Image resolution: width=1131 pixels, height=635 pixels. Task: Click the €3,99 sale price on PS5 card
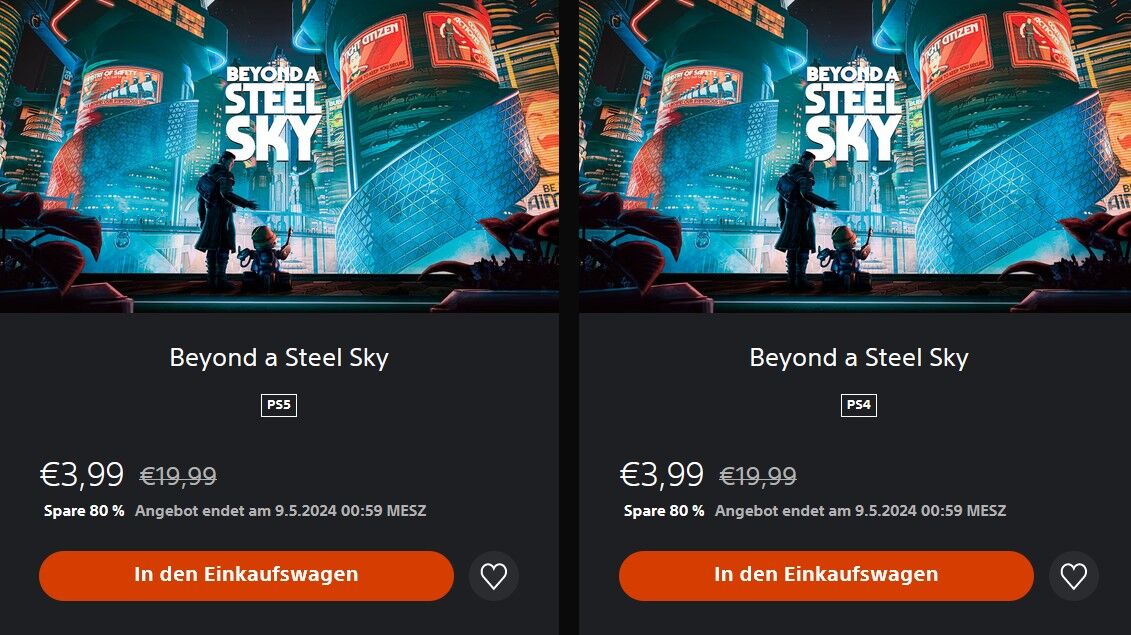[x=82, y=475]
